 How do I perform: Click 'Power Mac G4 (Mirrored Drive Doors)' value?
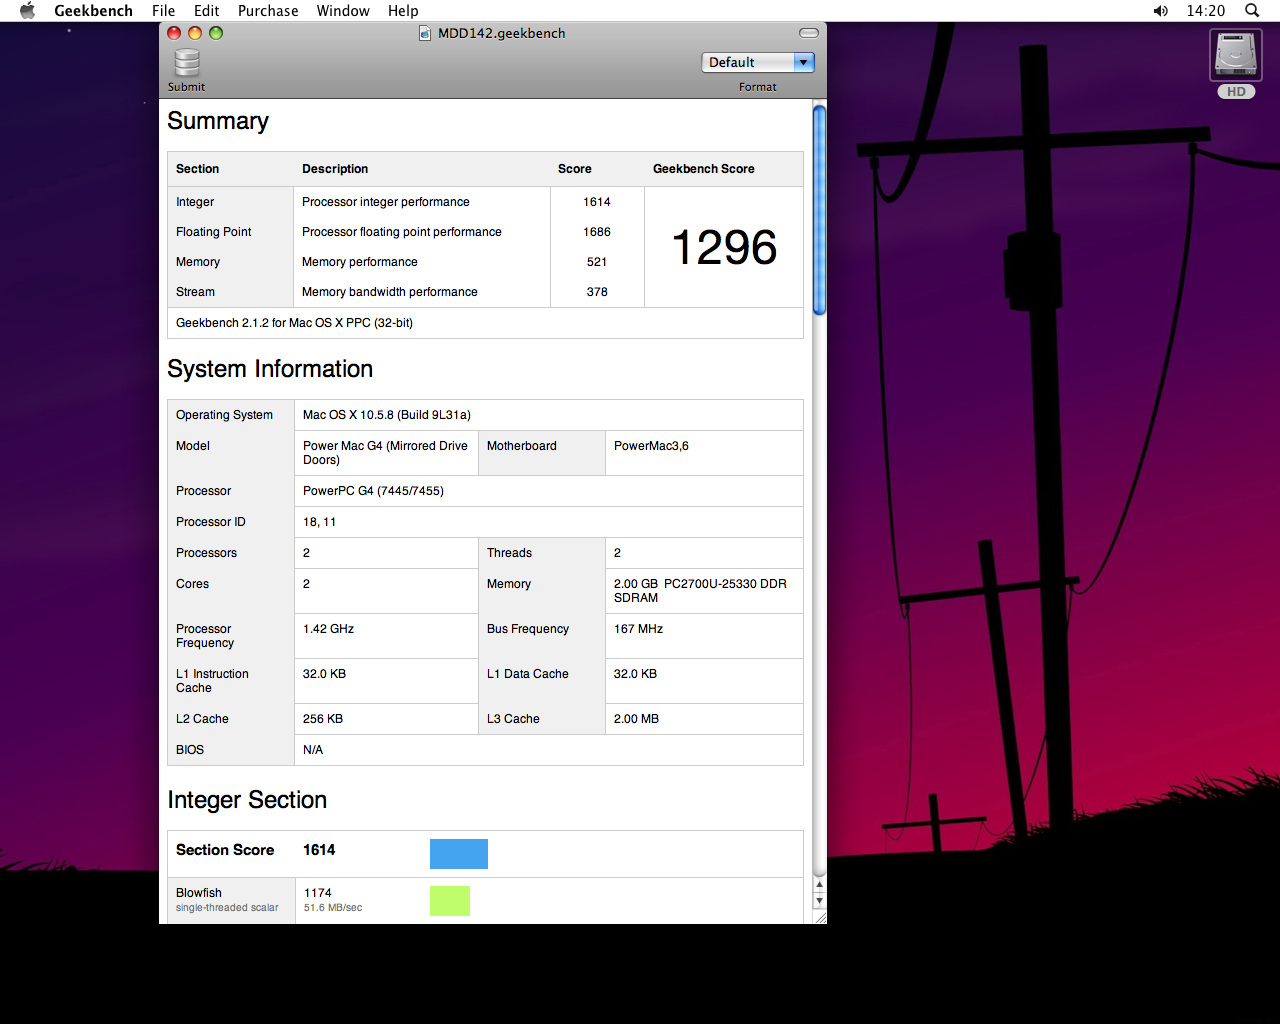point(385,453)
